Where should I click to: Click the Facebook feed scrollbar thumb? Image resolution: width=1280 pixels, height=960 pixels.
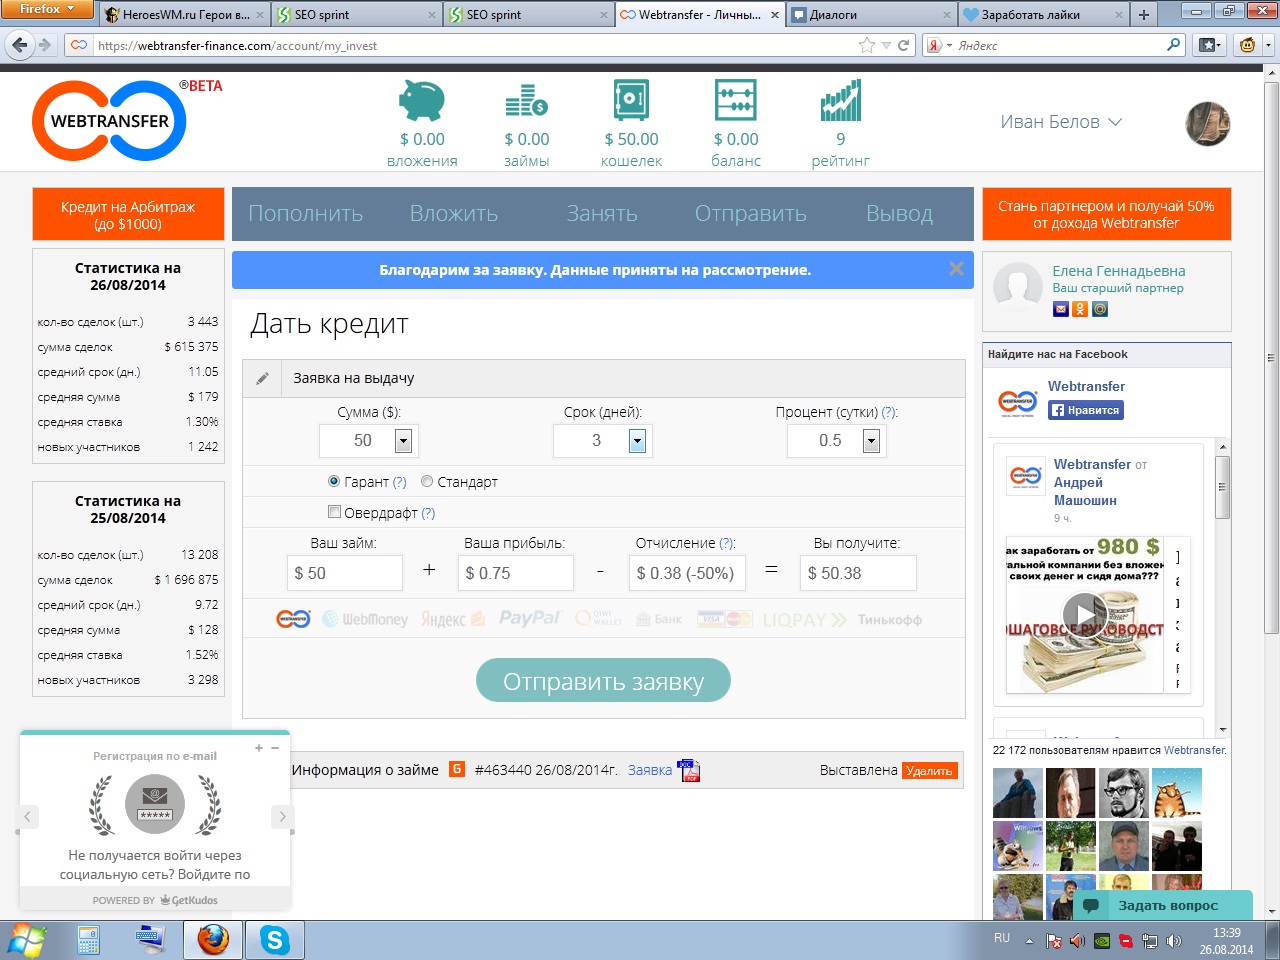click(x=1222, y=487)
